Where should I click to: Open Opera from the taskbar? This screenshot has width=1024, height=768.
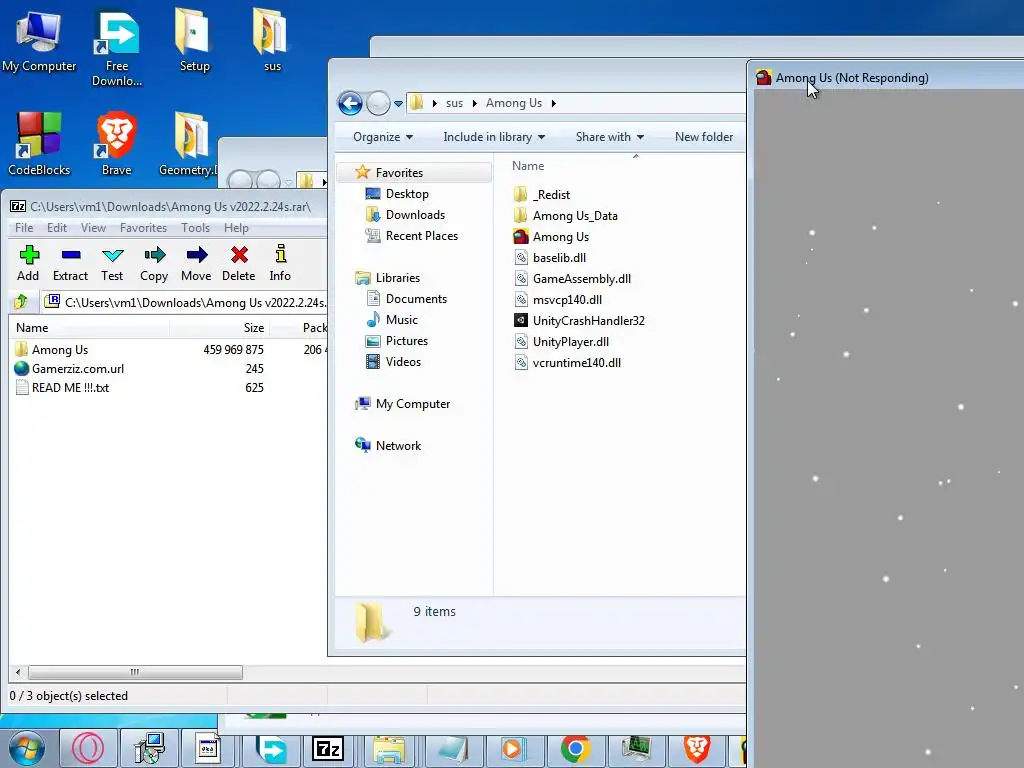tap(88, 748)
